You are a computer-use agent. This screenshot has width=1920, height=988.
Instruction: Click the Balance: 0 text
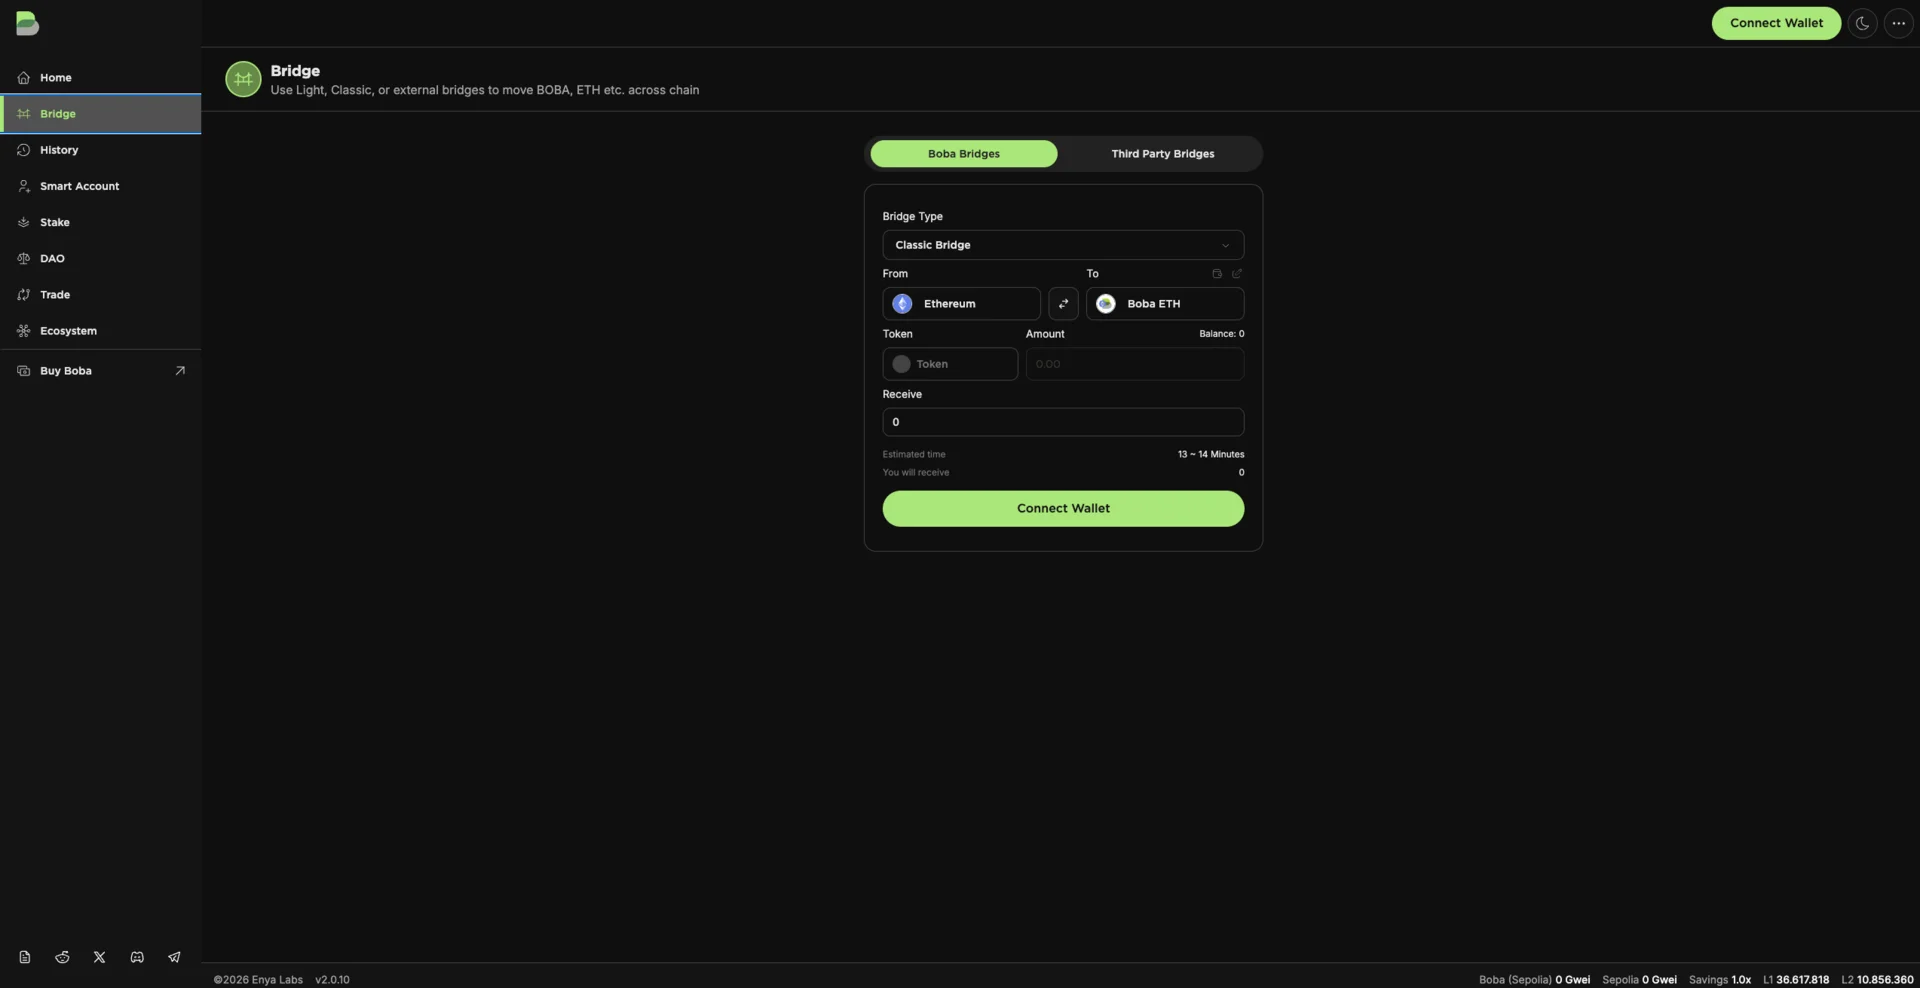pos(1222,334)
